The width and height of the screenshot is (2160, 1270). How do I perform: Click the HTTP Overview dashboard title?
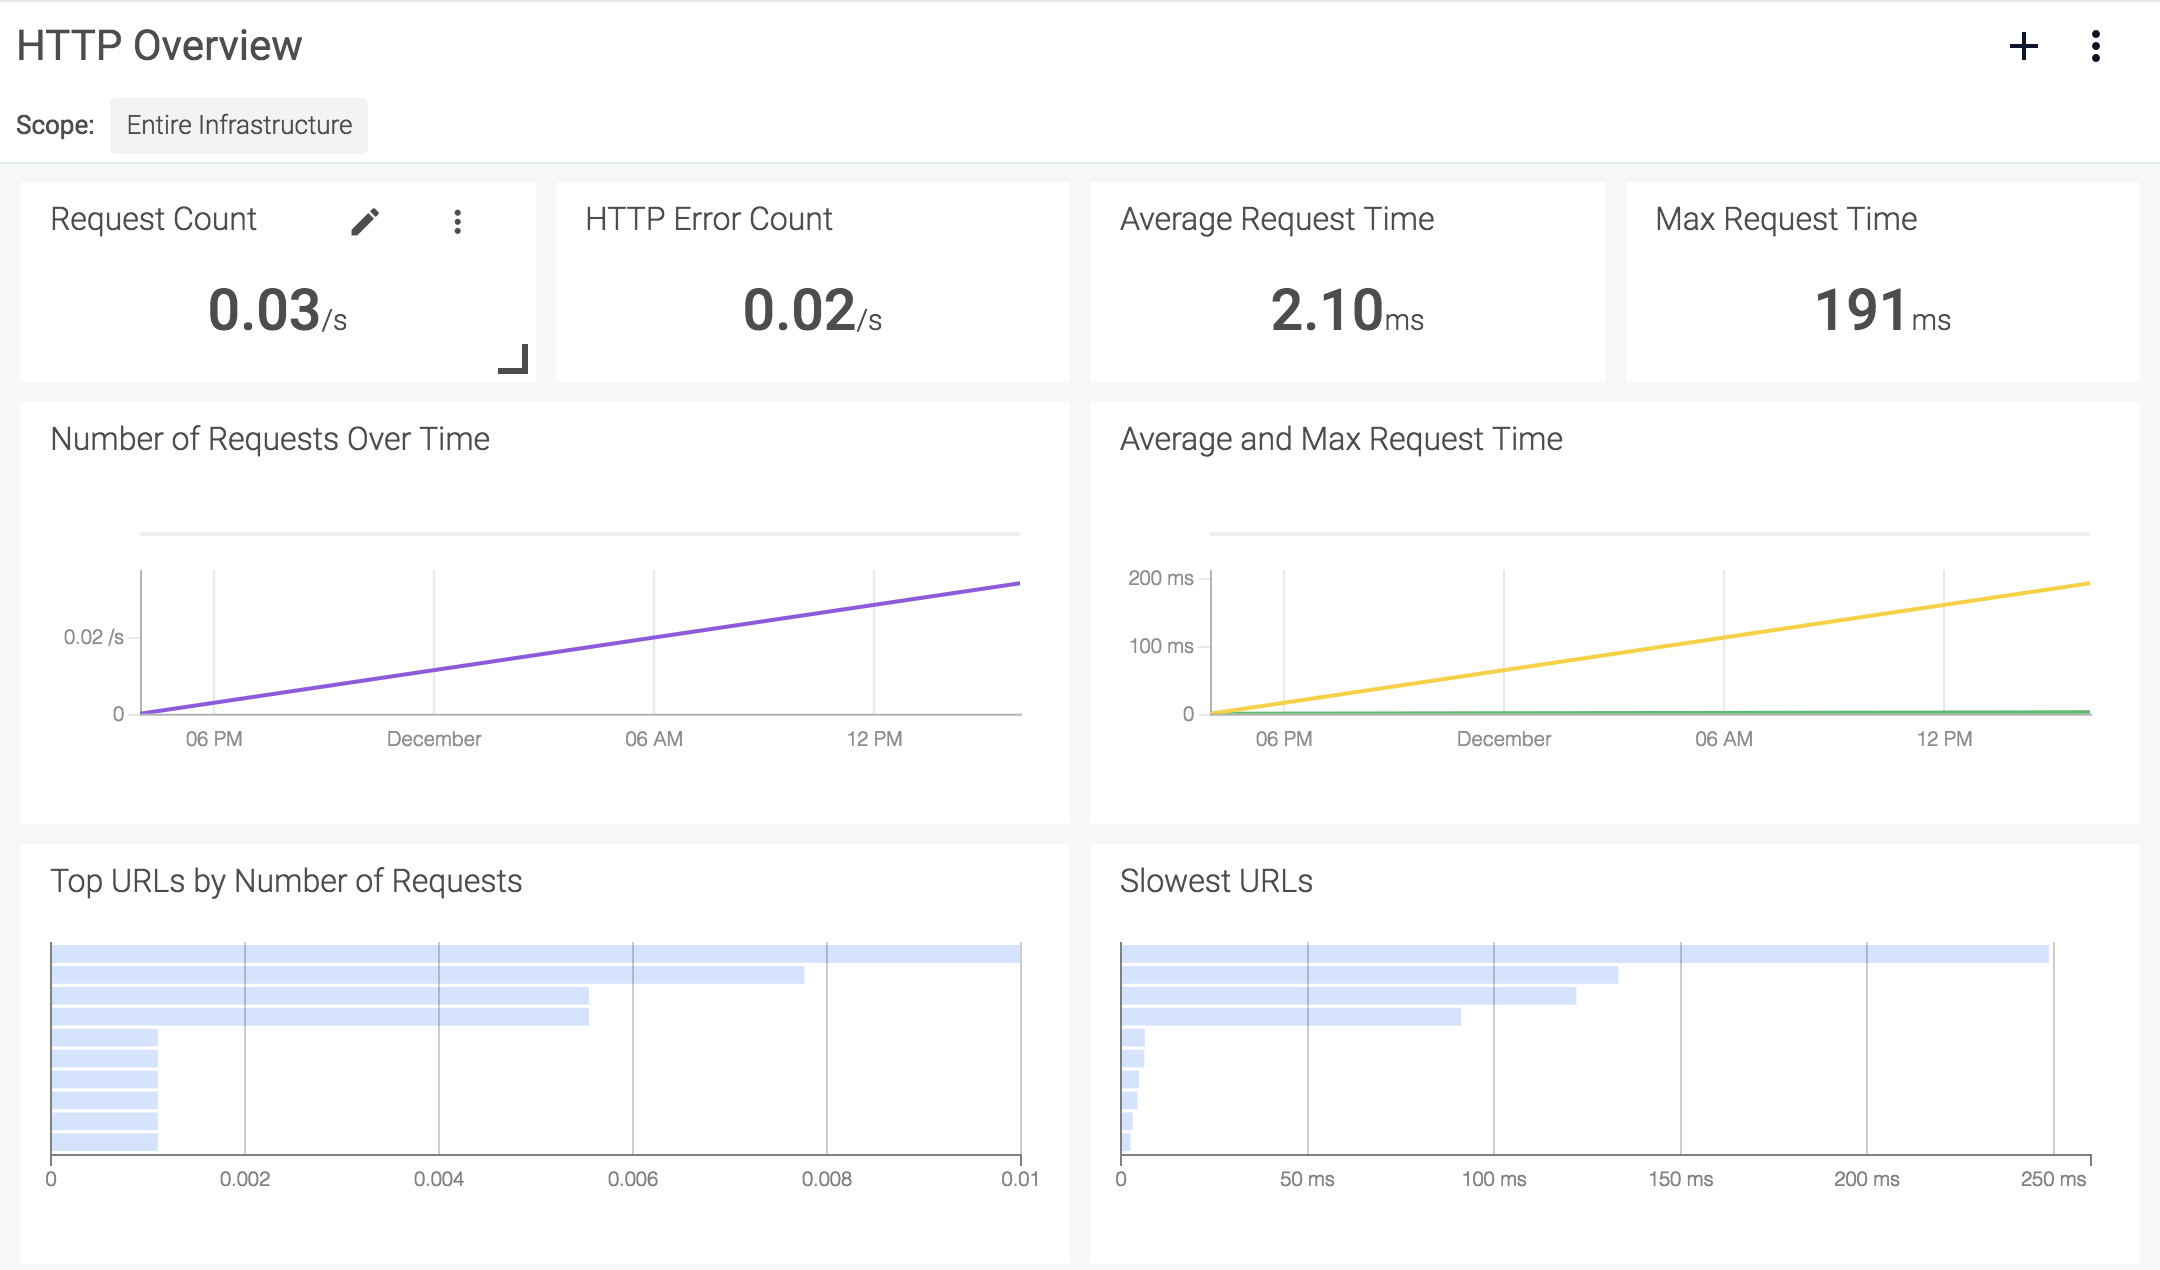(159, 46)
